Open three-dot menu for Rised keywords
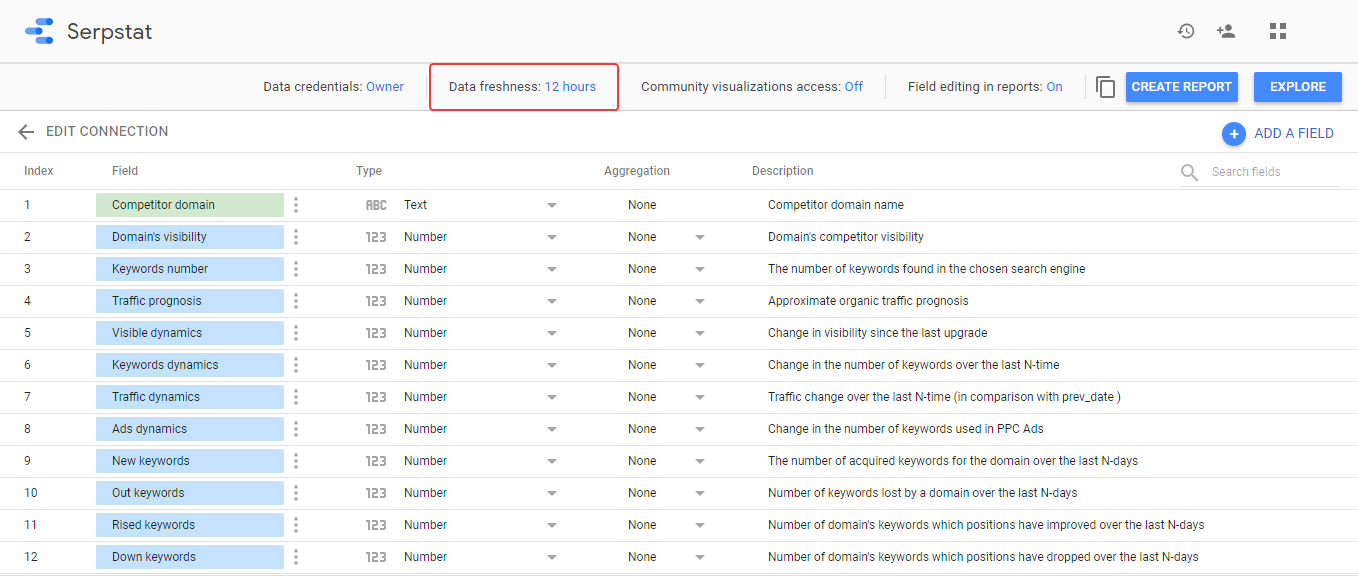1358x578 pixels. tap(296, 525)
